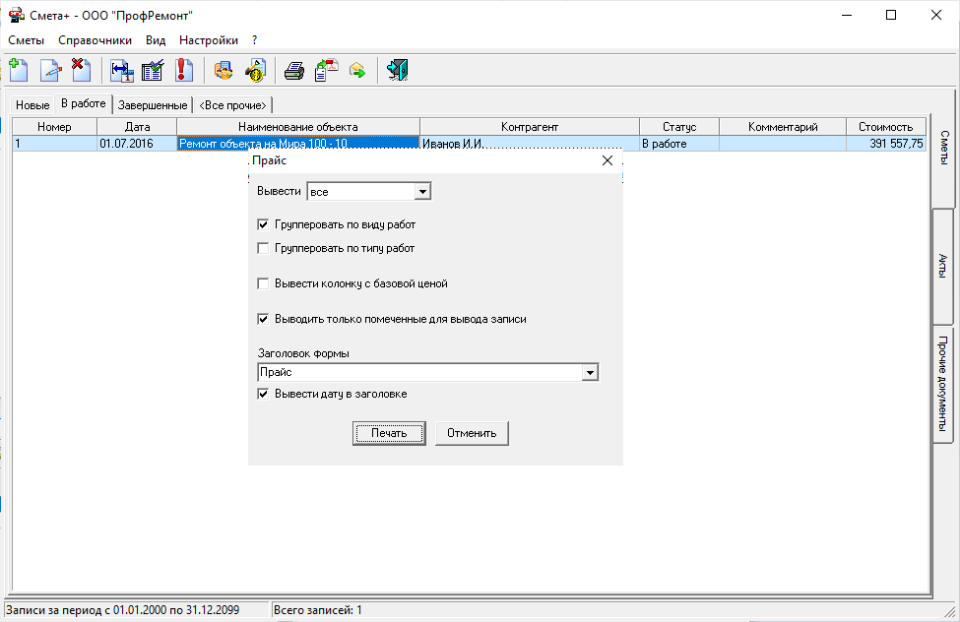Switch to the Новые tab
This screenshot has height=622, width=960.
pos(32,105)
